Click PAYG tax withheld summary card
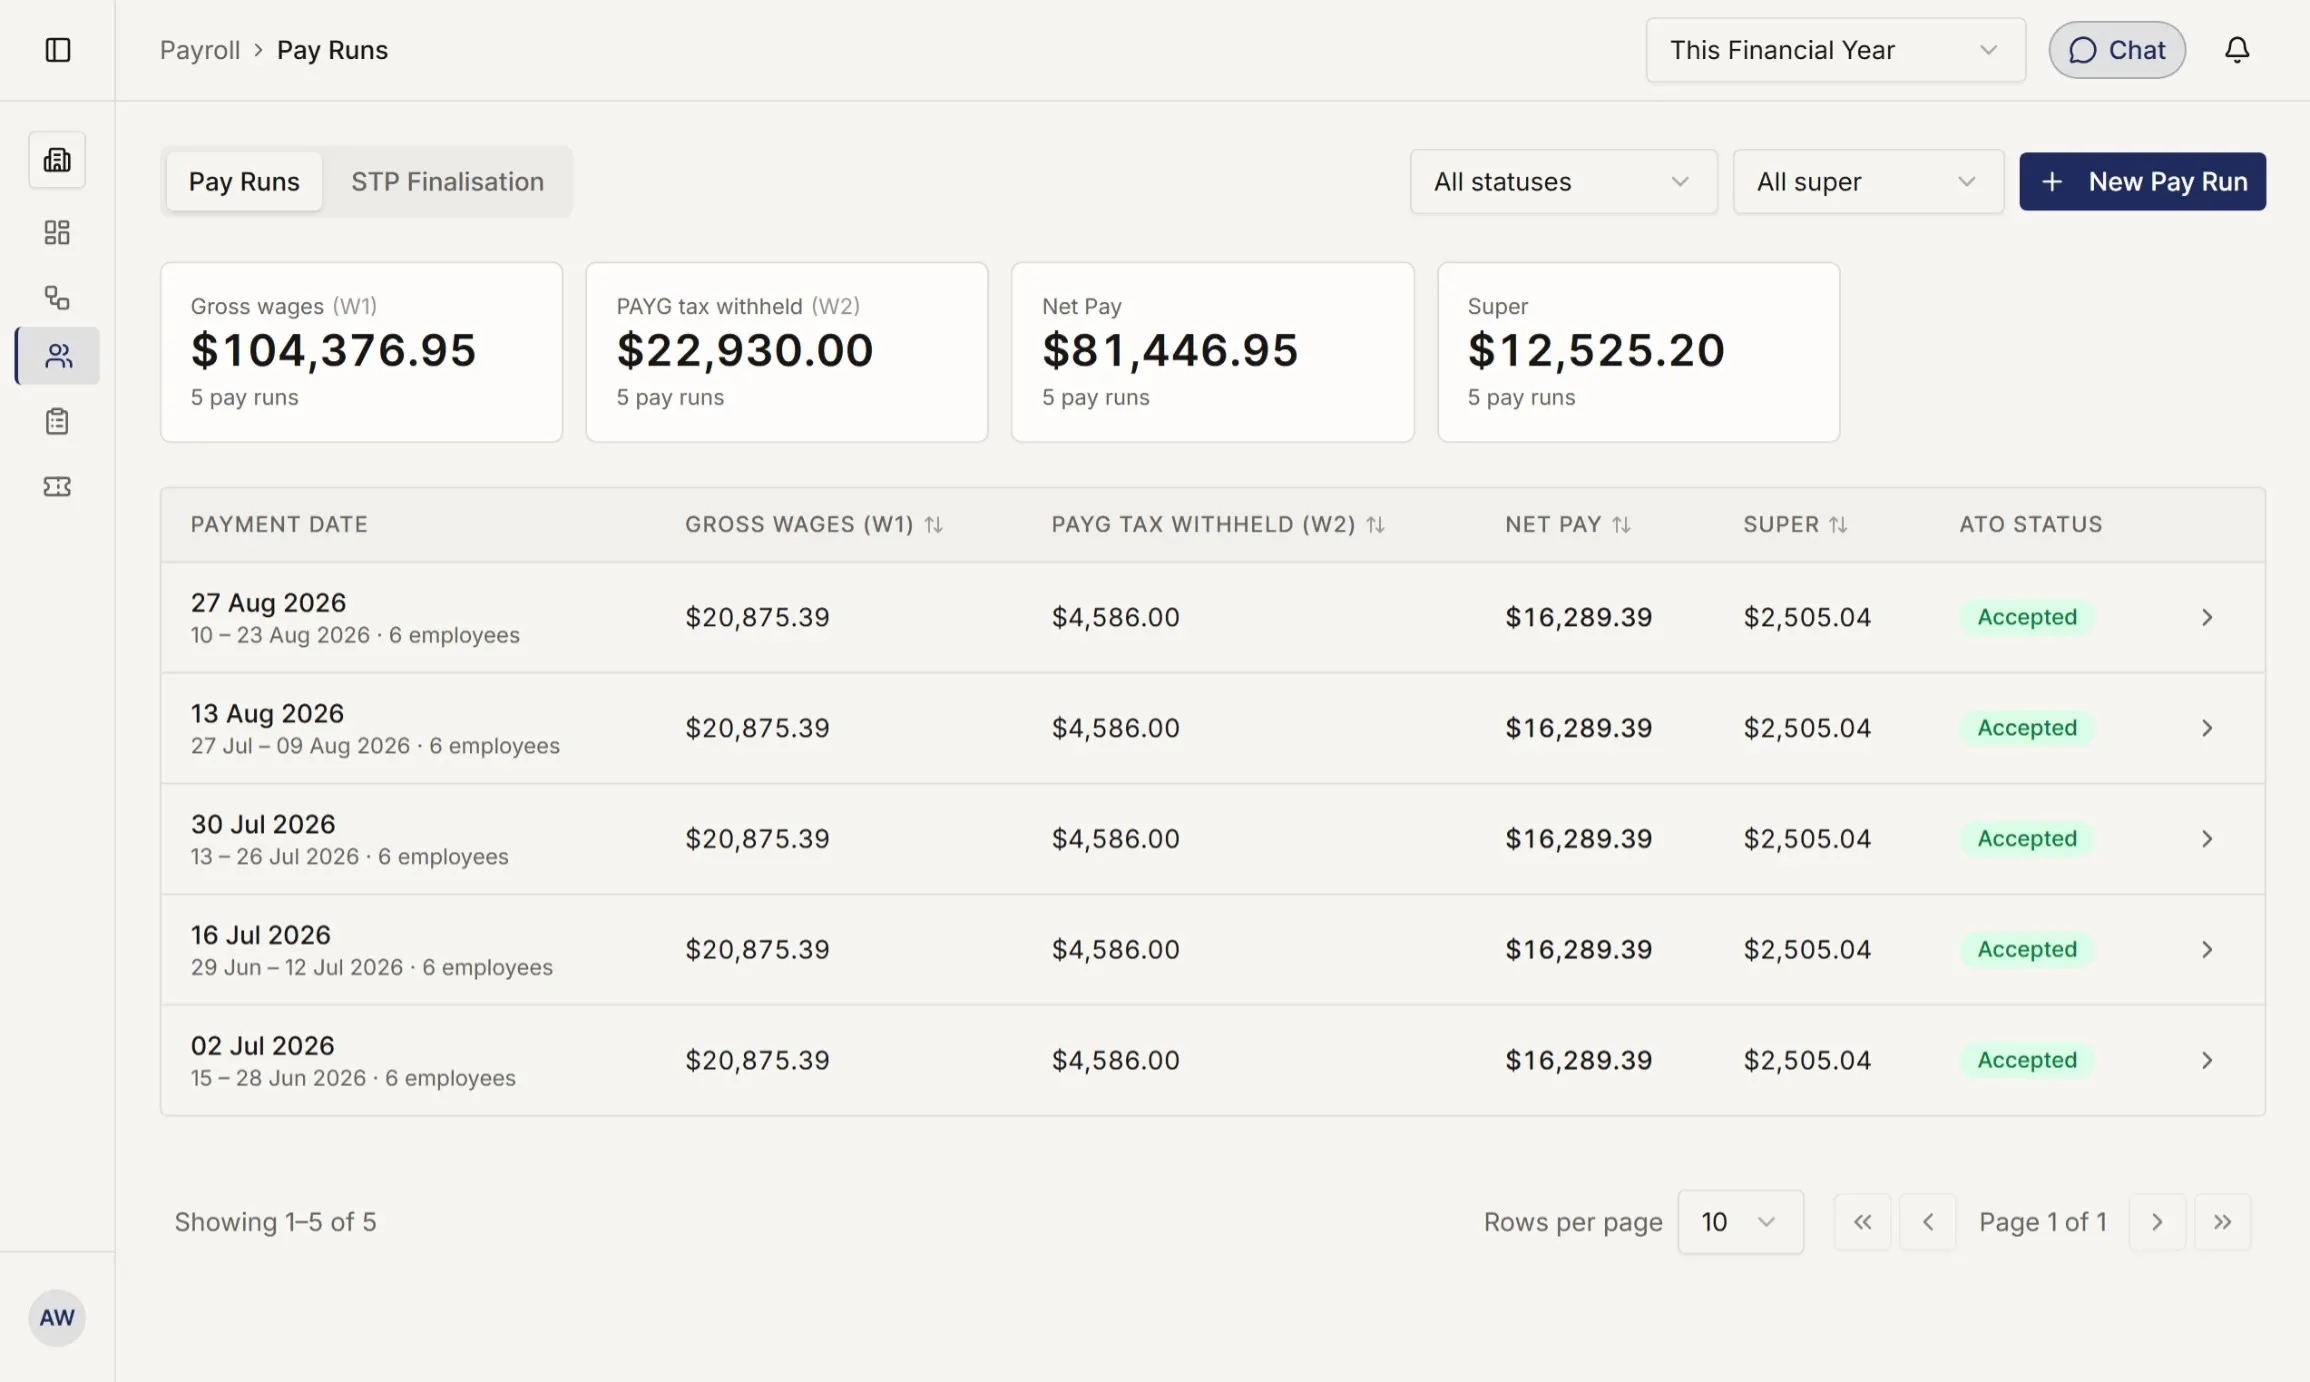Image resolution: width=2310 pixels, height=1382 pixels. (x=787, y=352)
